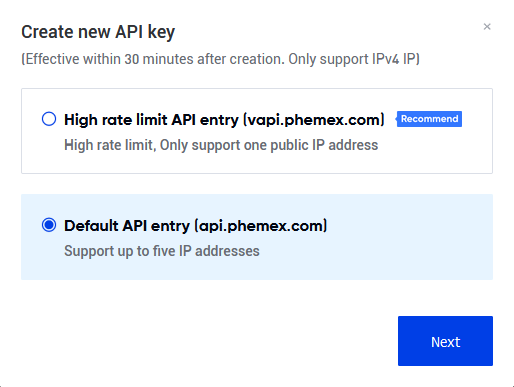514x387 pixels.
Task: Select the High rate limit API entry radio button
Action: point(49,119)
